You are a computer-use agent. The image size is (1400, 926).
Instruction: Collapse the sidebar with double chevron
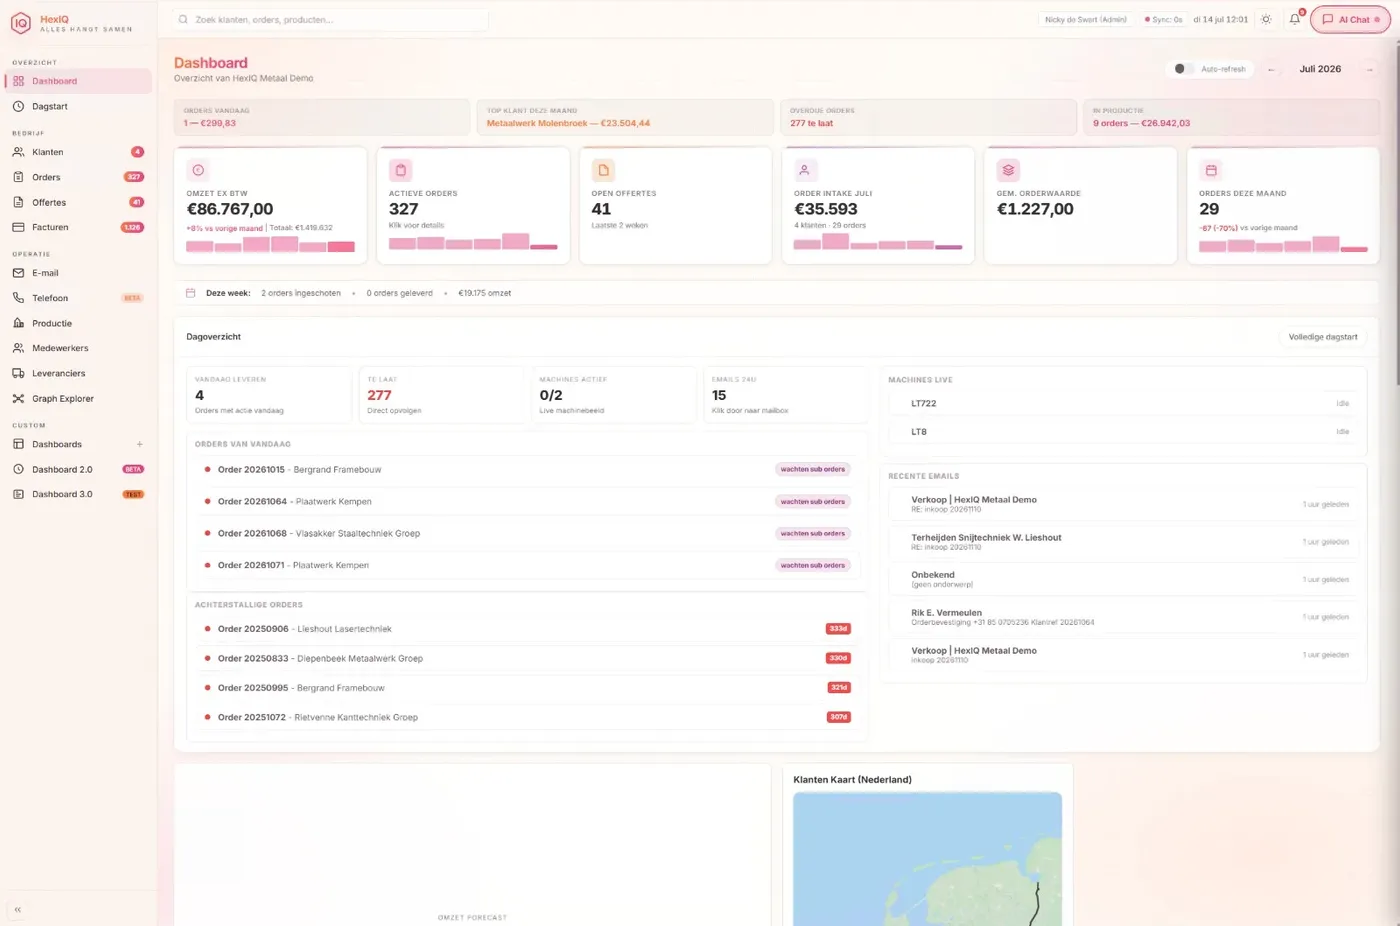(18, 910)
